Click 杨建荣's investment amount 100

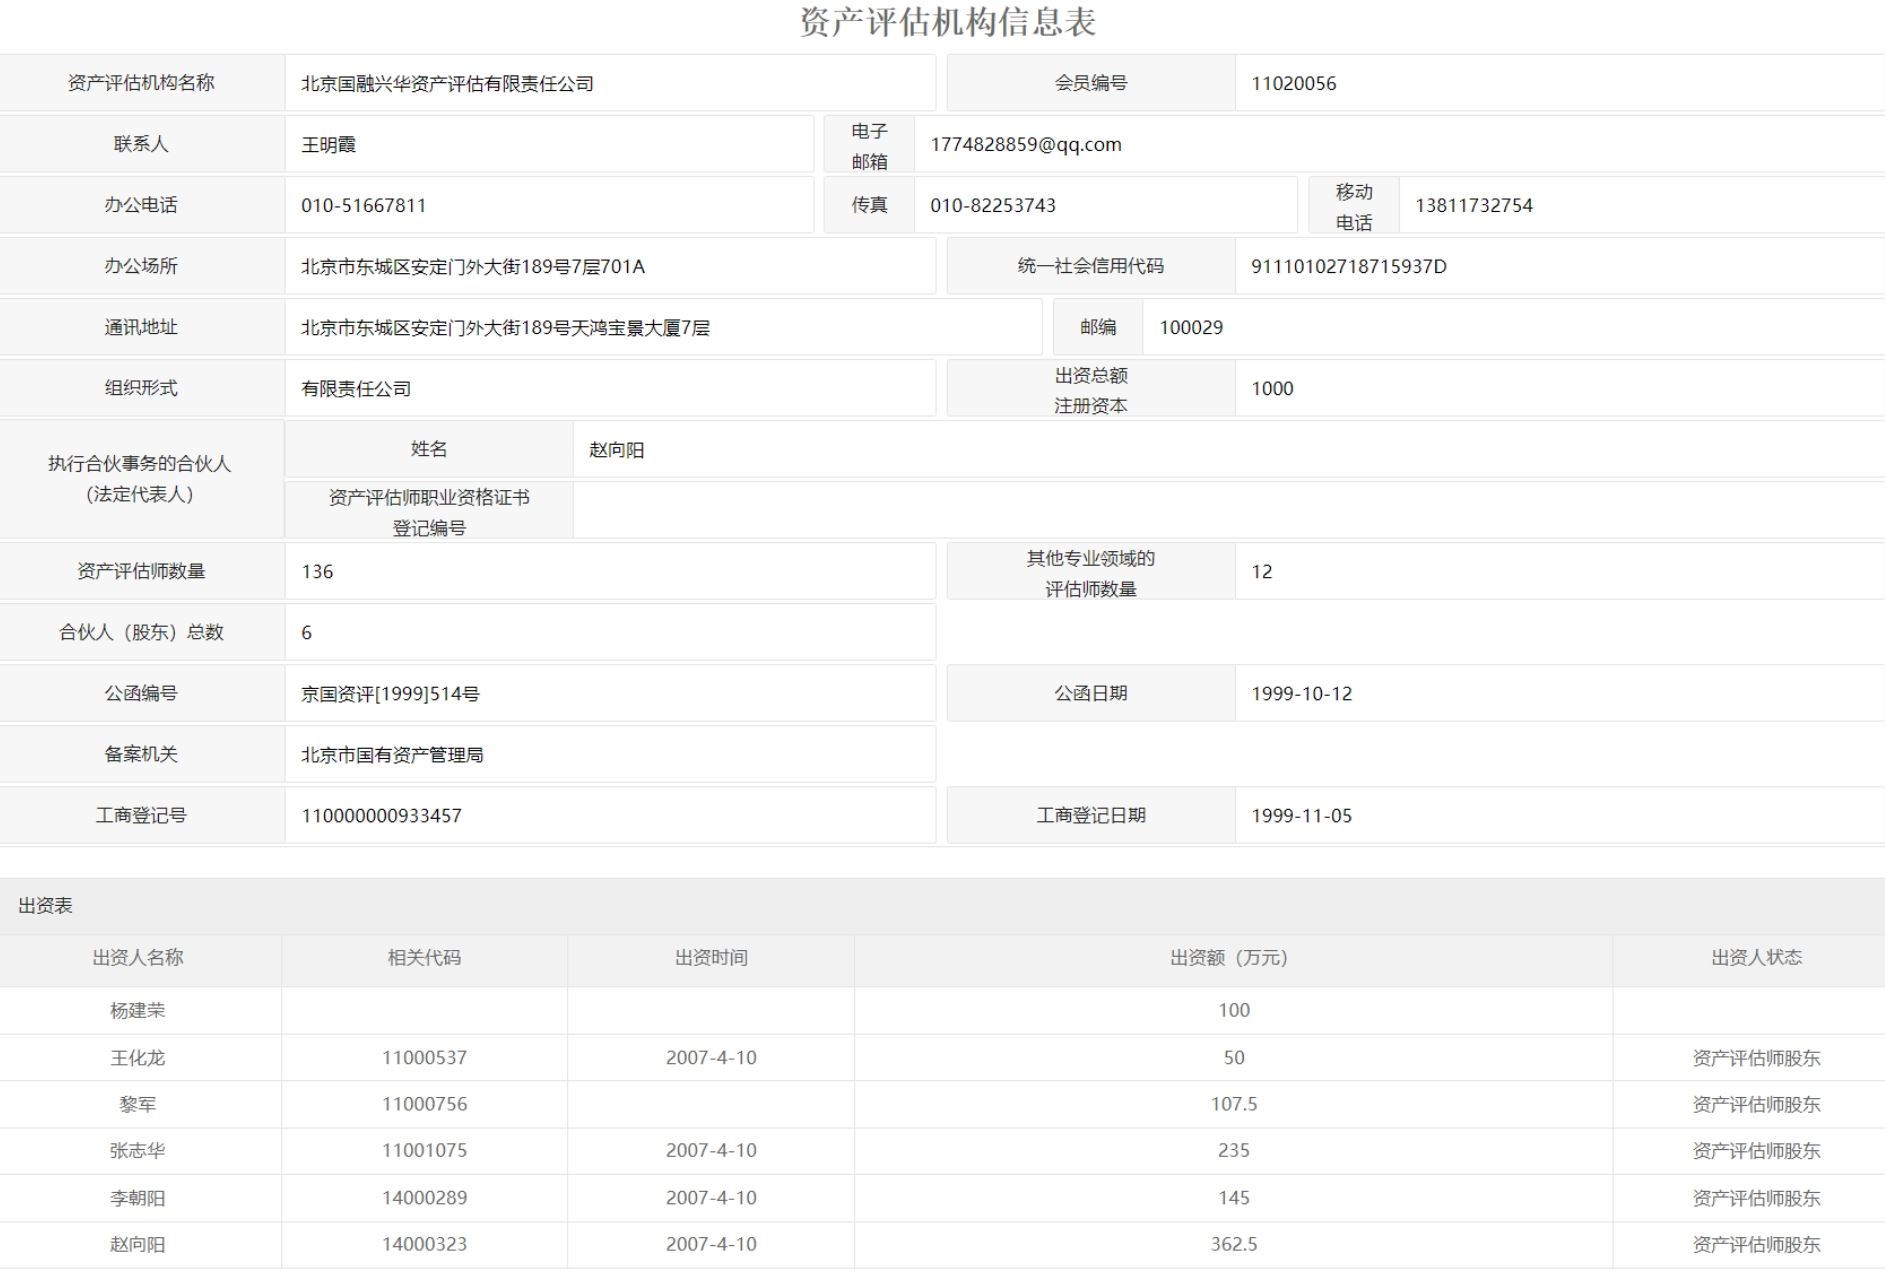[x=1234, y=1011]
